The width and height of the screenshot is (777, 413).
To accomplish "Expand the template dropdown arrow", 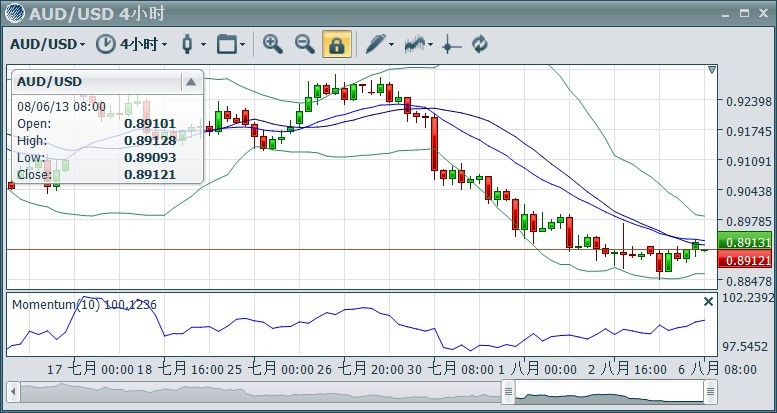I will pos(242,45).
